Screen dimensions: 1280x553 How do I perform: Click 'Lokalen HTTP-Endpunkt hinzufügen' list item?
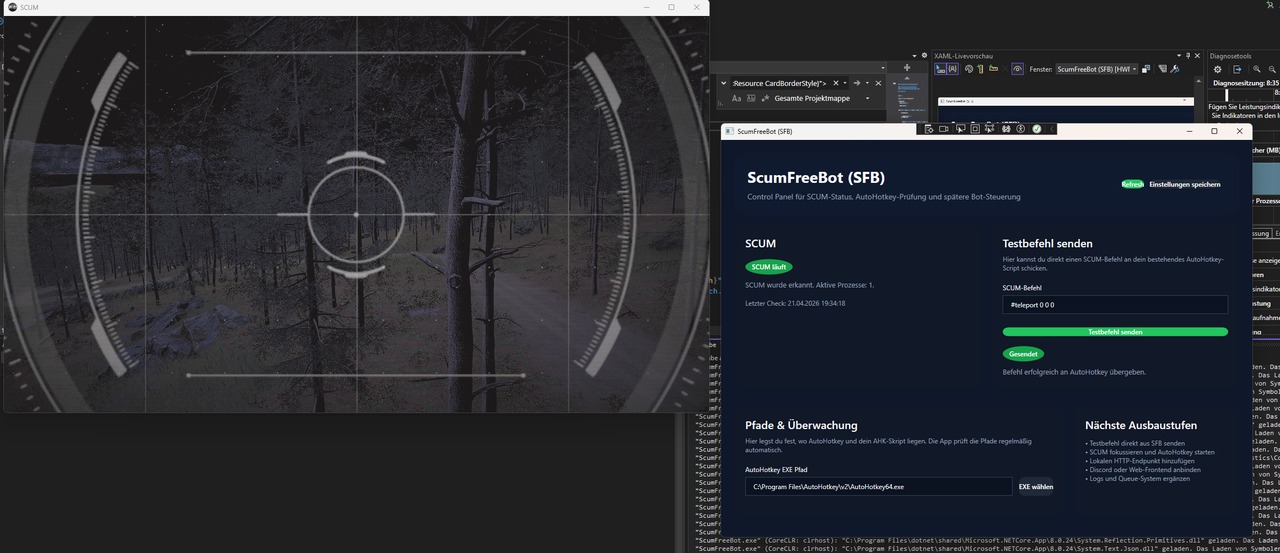pos(1142,460)
